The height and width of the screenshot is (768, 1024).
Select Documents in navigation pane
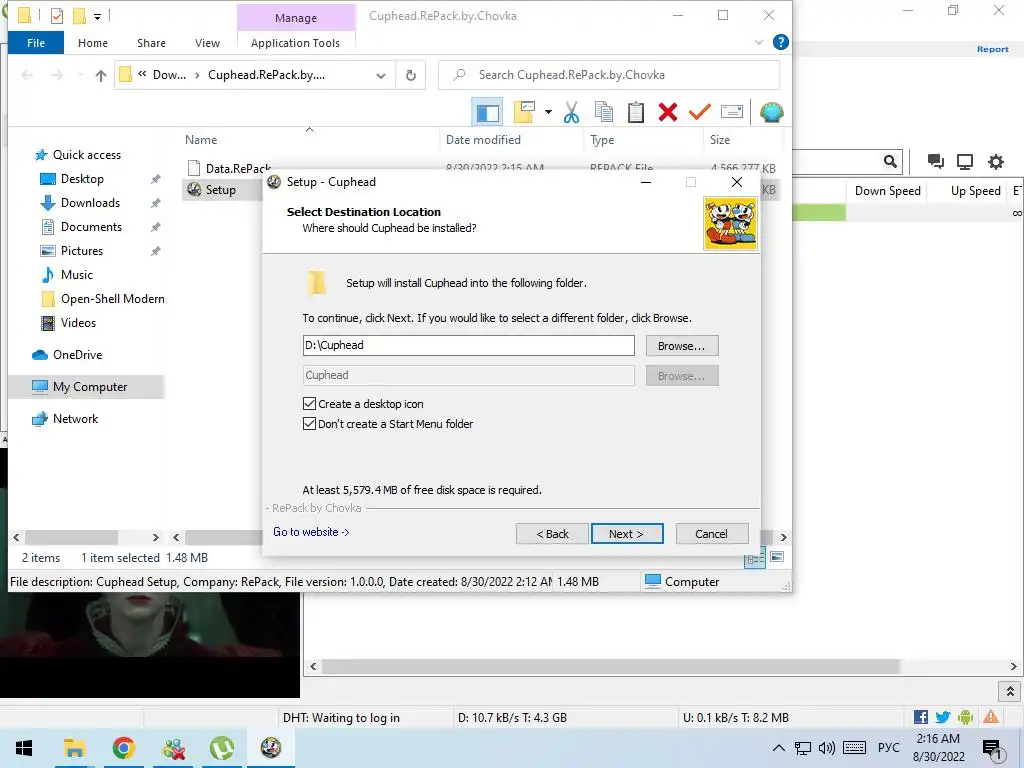coord(91,227)
